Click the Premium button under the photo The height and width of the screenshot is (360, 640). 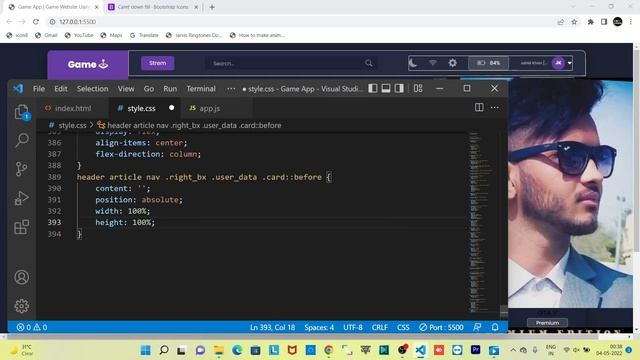coord(547,322)
